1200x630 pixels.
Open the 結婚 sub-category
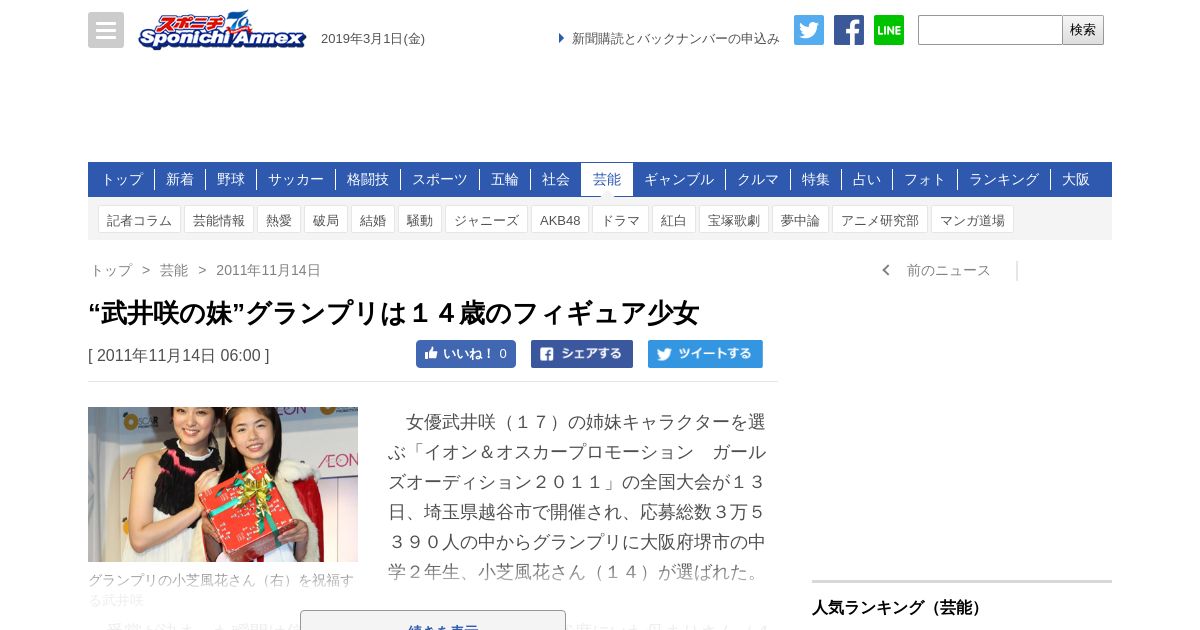[373, 220]
